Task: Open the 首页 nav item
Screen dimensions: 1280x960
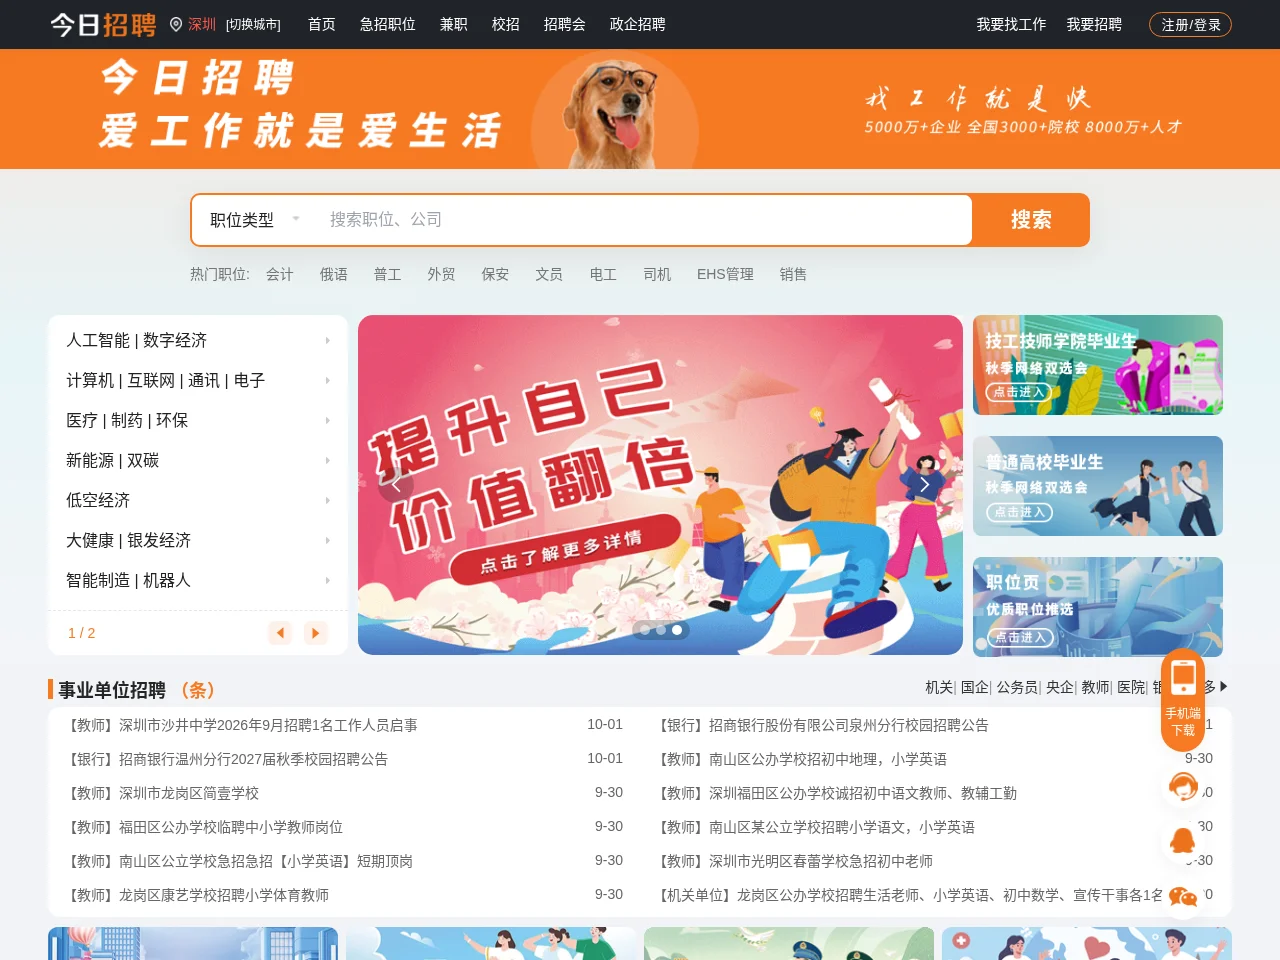Action: [322, 24]
